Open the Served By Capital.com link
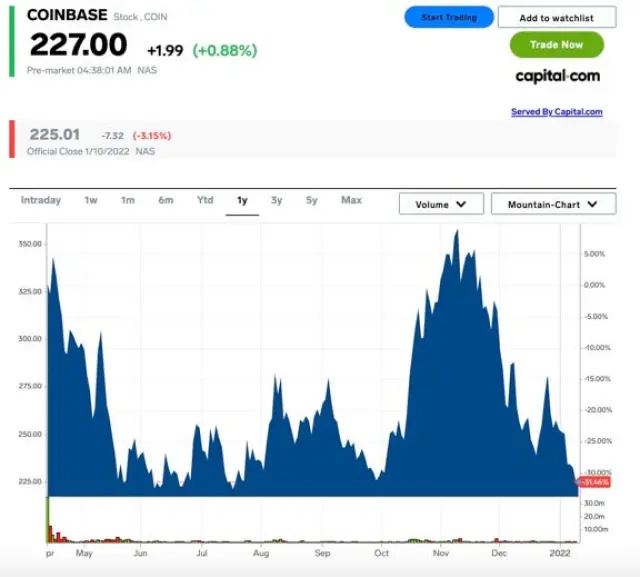This screenshot has height=577, width=640. pos(556,112)
